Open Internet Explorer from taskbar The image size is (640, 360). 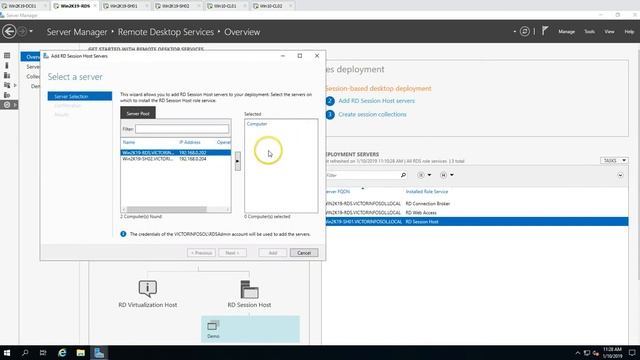[62, 353]
